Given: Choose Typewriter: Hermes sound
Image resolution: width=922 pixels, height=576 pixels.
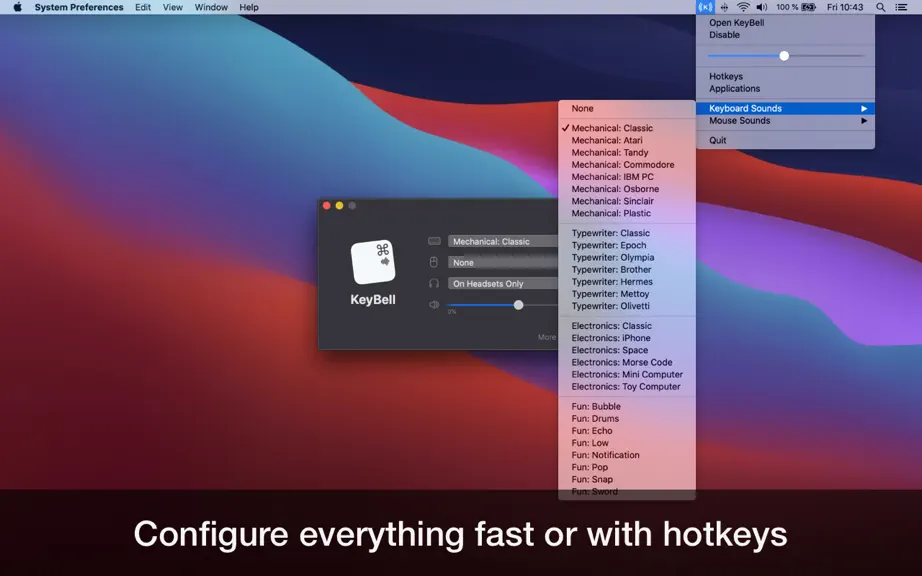Looking at the screenshot, I should click(x=627, y=282).
